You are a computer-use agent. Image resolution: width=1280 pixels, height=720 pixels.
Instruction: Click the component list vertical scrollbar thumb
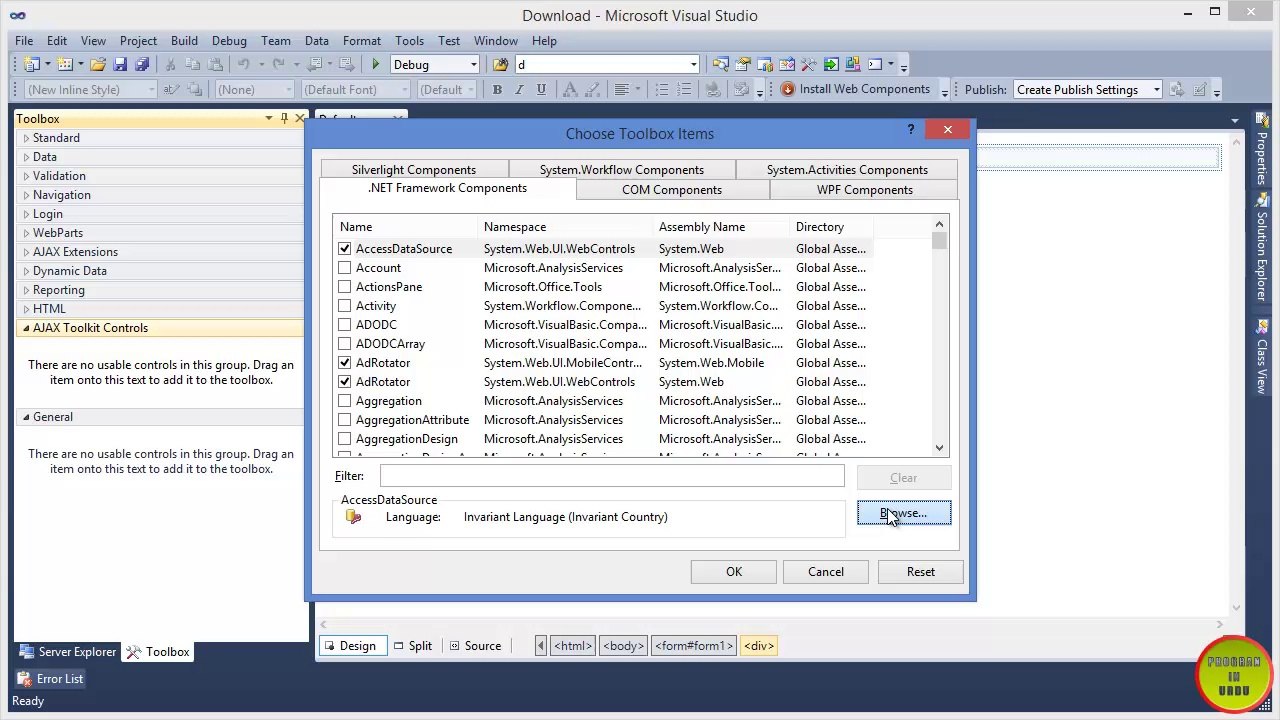939,241
